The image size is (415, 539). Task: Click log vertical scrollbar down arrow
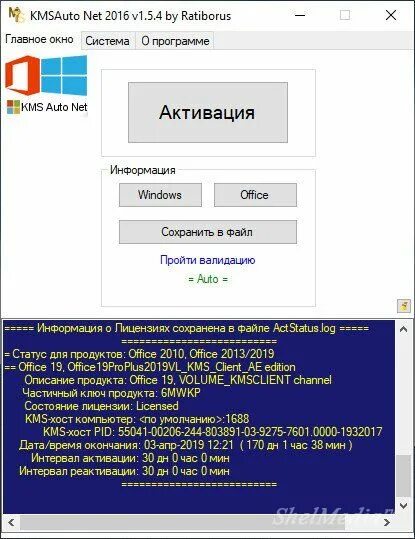(404, 506)
